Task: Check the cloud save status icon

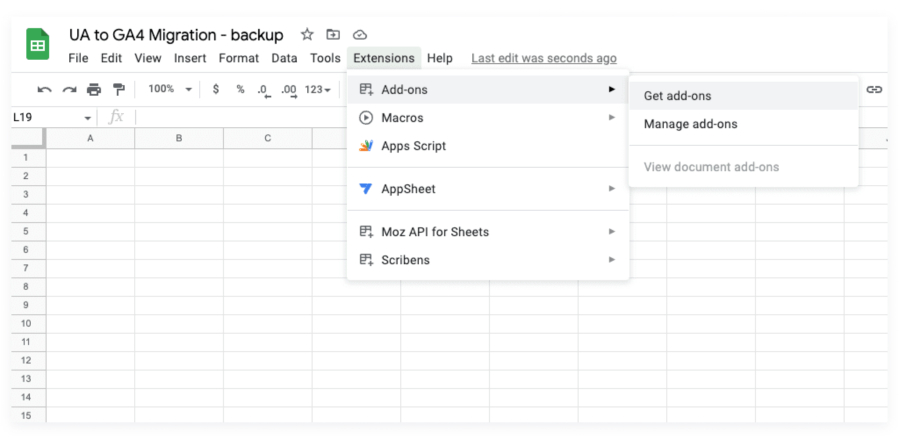Action: pyautogui.click(x=359, y=35)
